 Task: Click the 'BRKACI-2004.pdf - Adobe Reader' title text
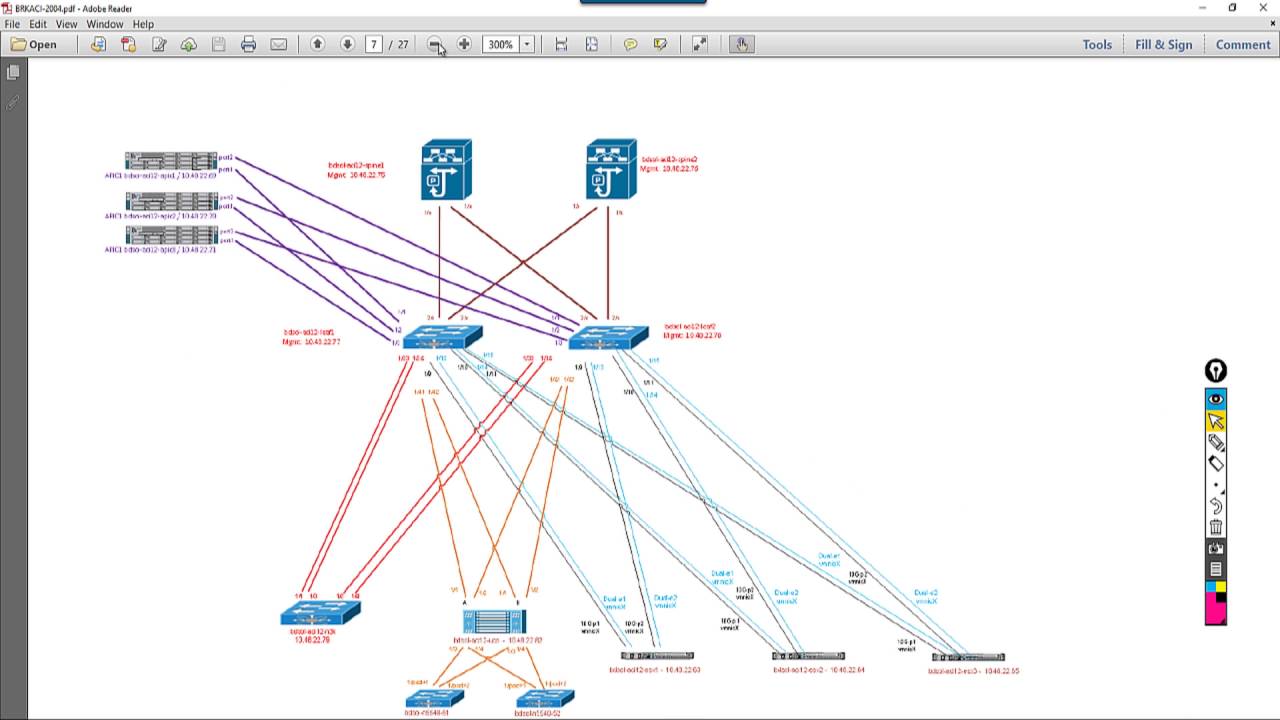point(73,7)
